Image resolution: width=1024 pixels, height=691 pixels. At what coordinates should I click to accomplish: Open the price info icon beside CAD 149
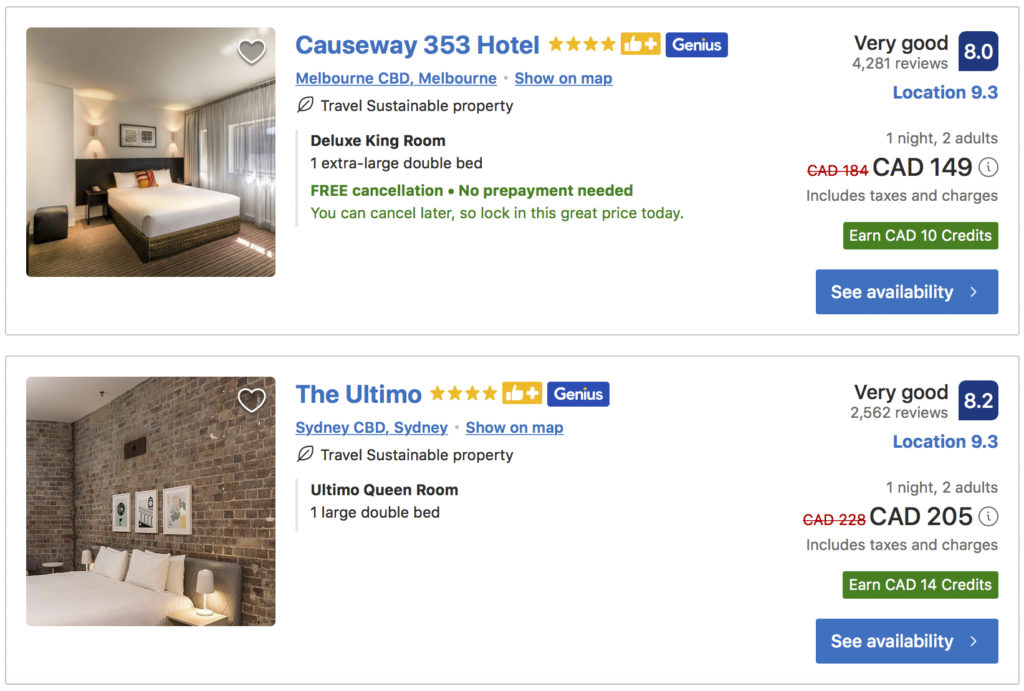(x=989, y=168)
